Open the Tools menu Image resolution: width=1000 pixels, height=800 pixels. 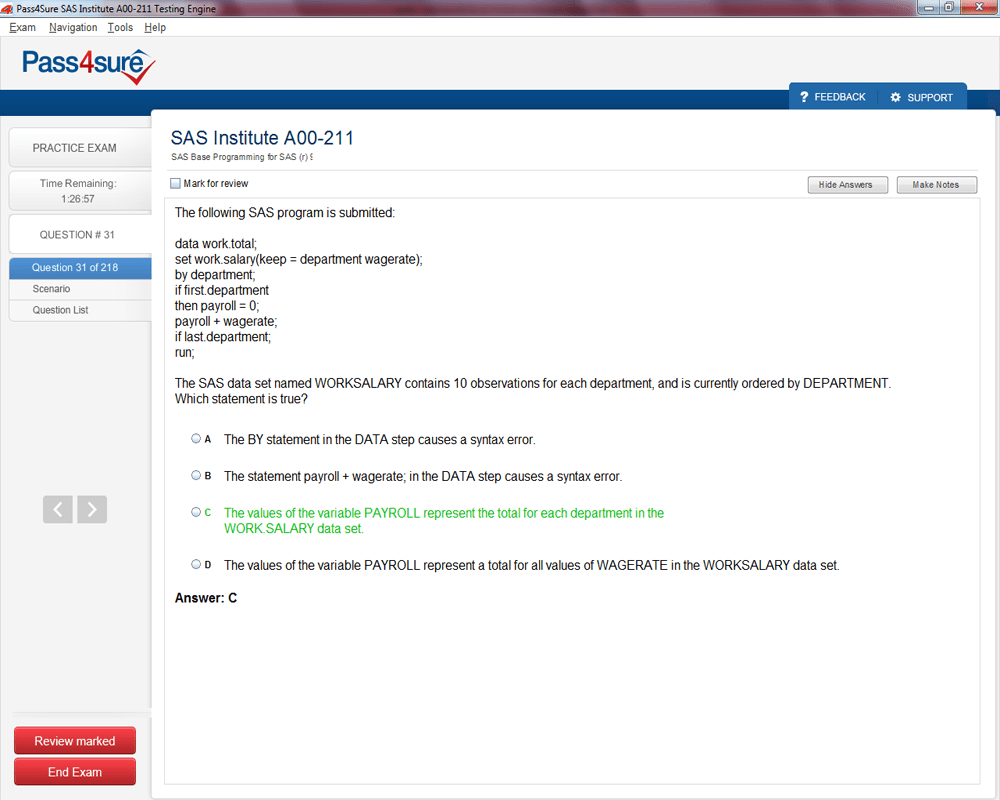click(120, 28)
